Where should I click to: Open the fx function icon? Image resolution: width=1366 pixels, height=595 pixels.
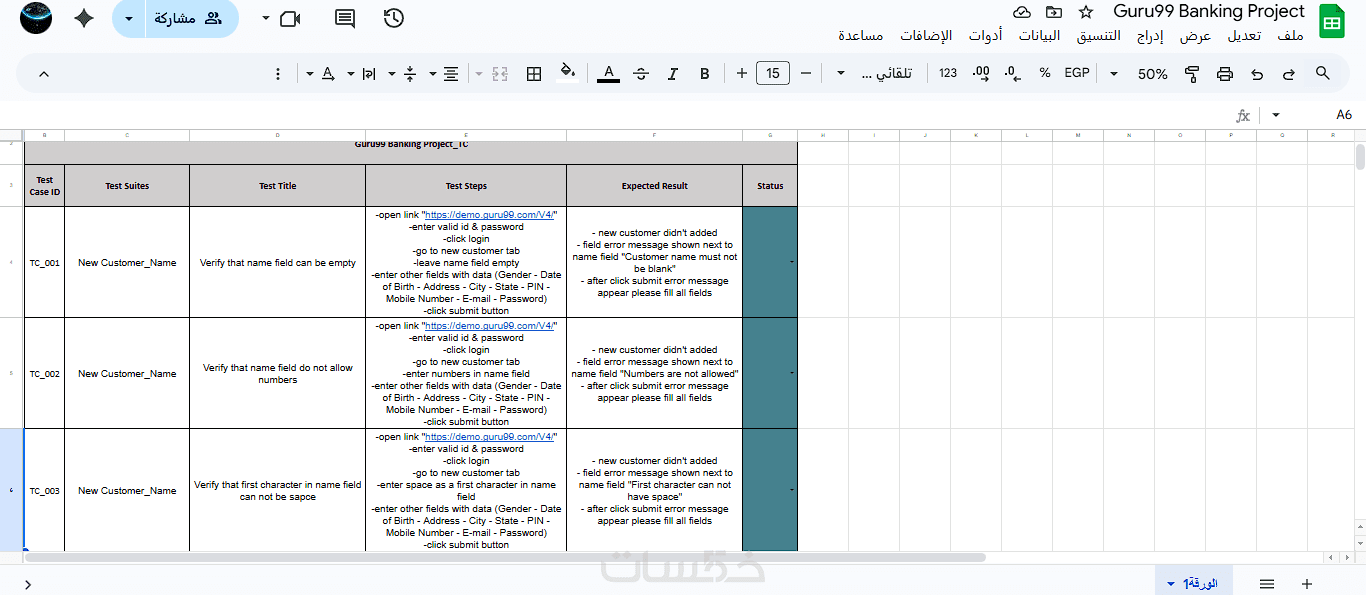point(1243,116)
